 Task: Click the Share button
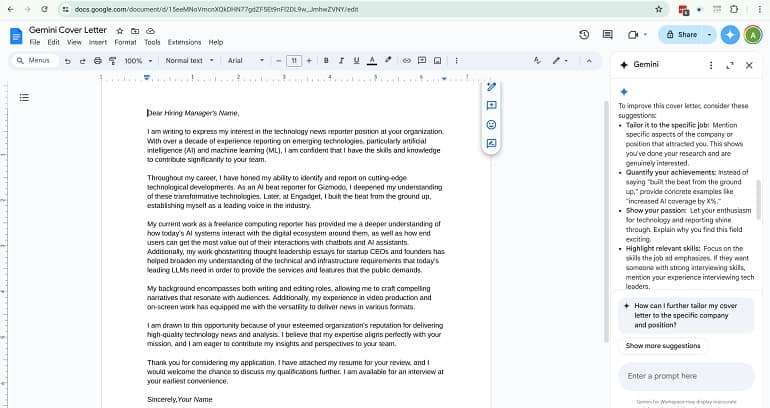(x=681, y=35)
